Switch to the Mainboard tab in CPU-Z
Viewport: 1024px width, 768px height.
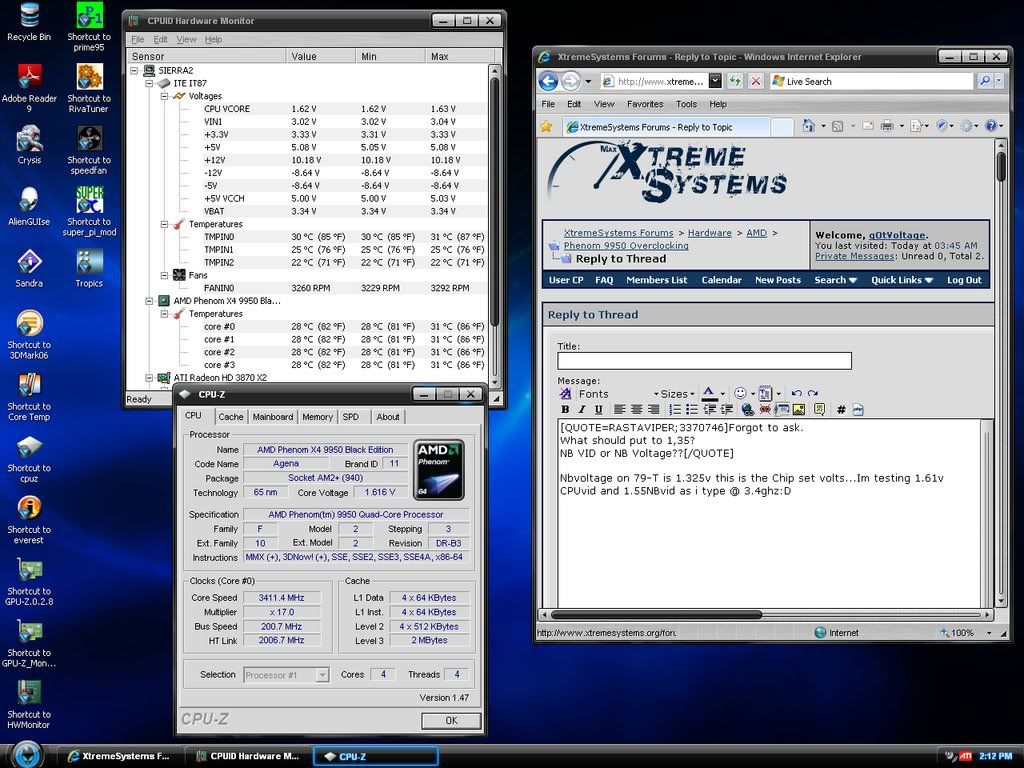(x=273, y=417)
